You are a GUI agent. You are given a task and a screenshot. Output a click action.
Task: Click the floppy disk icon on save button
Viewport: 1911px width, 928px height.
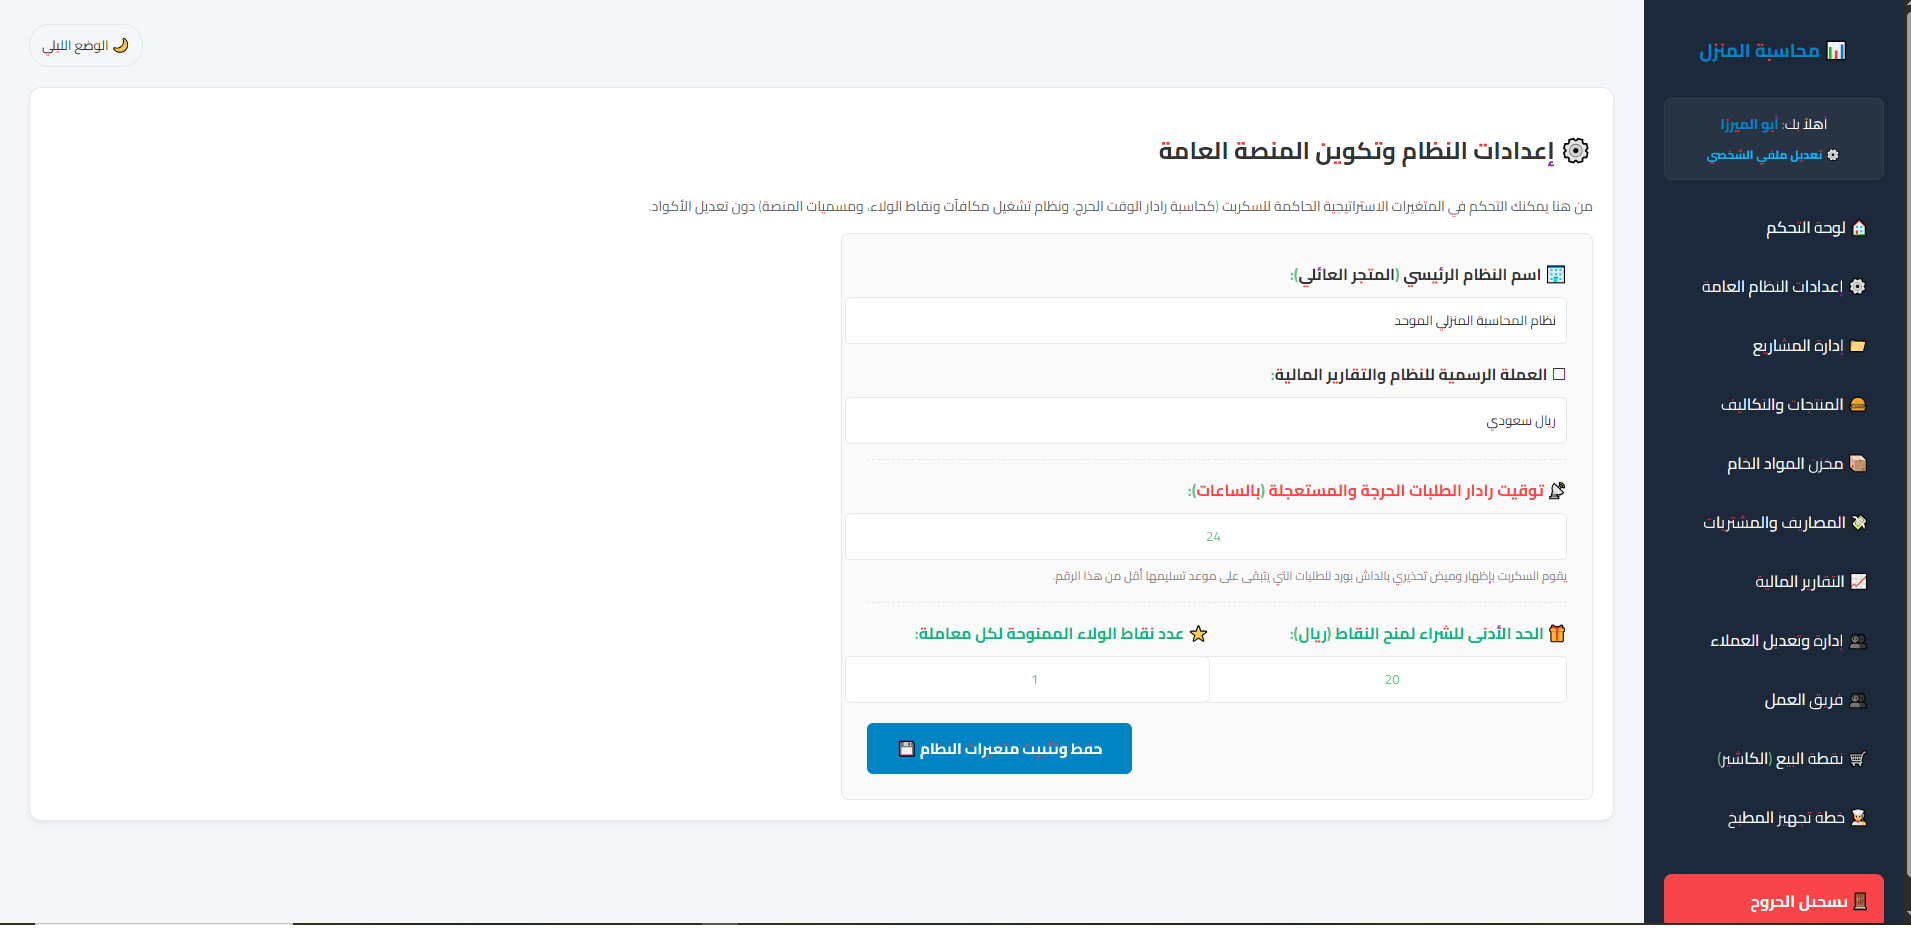click(907, 749)
